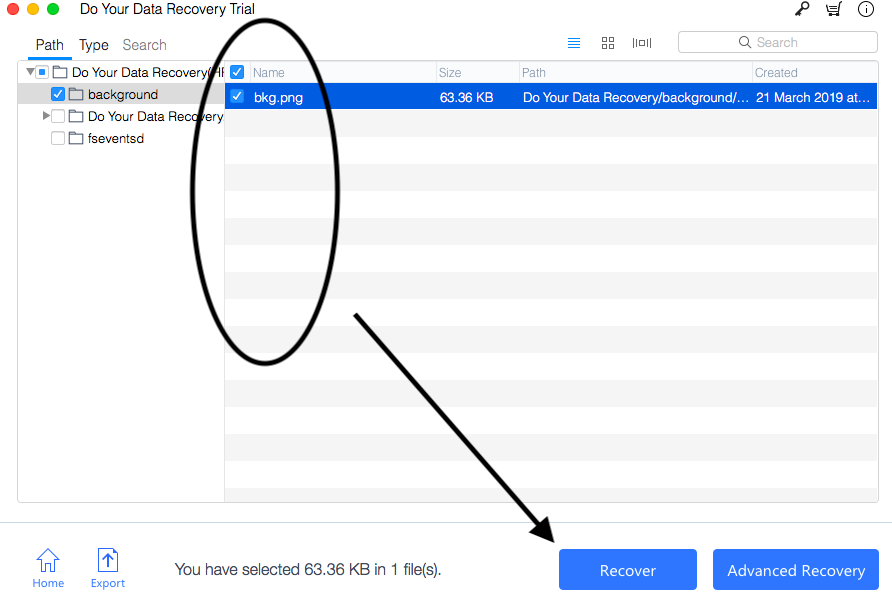Select the fseventsd folder icon
The image size is (892, 611).
pyautogui.click(x=76, y=138)
